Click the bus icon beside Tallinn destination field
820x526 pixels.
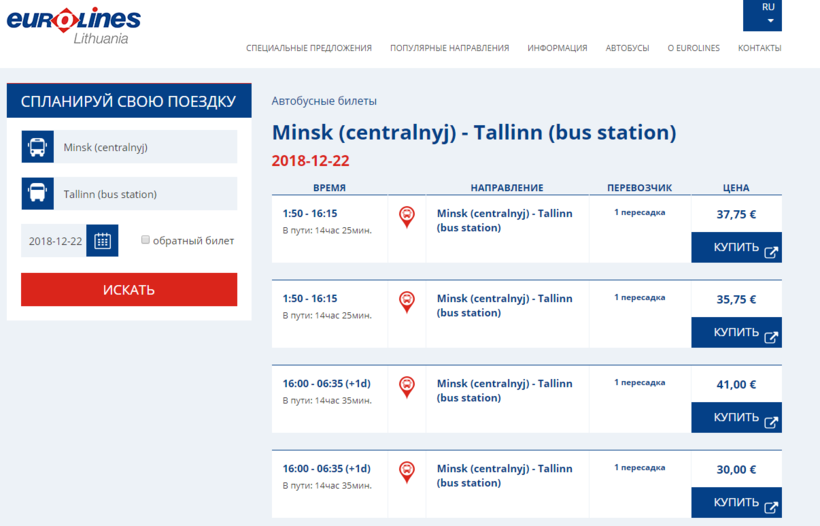(37, 194)
